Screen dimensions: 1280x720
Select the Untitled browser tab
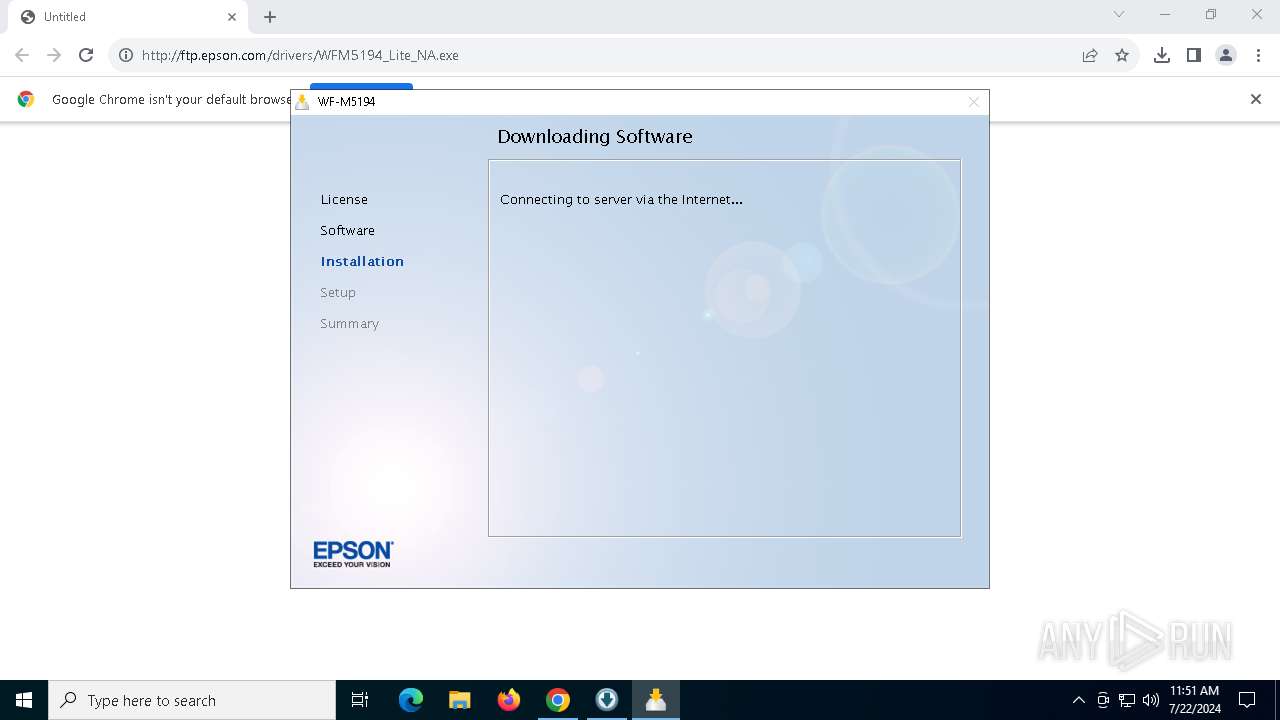click(126, 17)
